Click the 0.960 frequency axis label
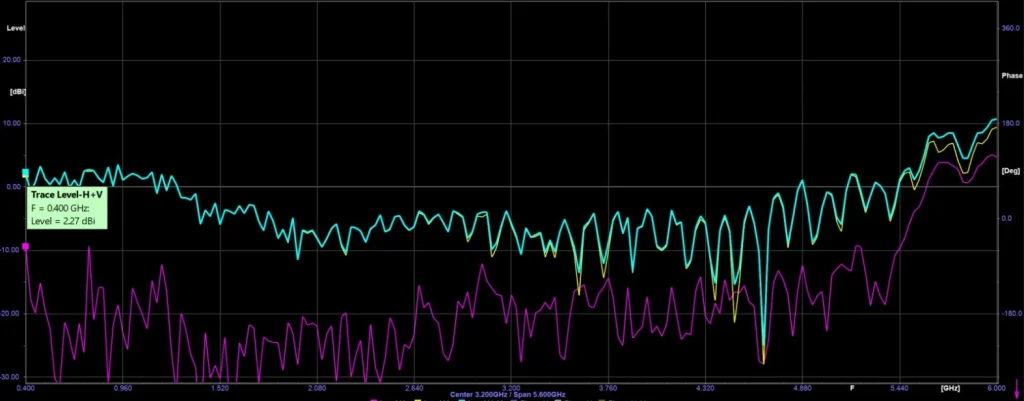The image size is (1024, 401). point(123,388)
